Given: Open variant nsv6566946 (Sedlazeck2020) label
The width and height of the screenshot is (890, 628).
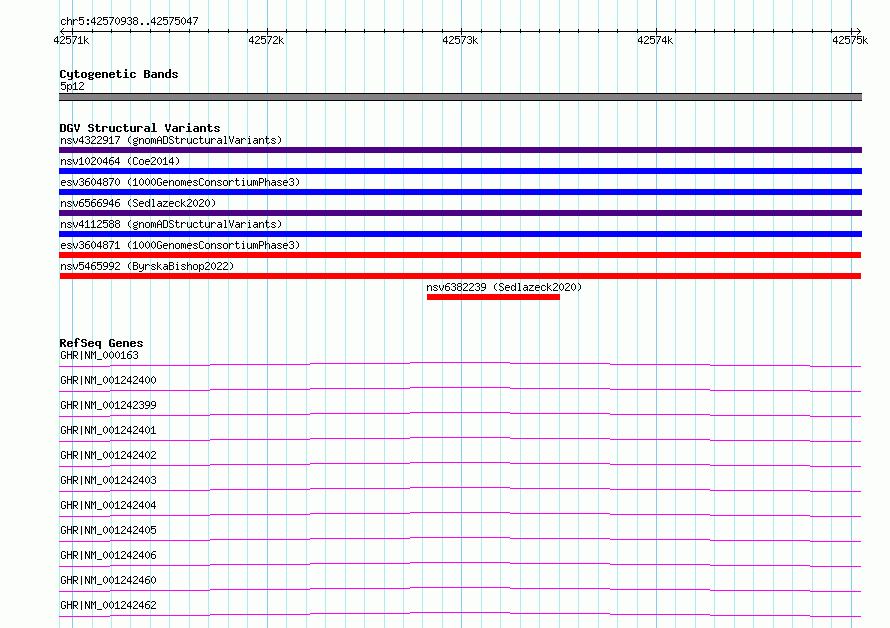Looking at the screenshot, I should (138, 203).
